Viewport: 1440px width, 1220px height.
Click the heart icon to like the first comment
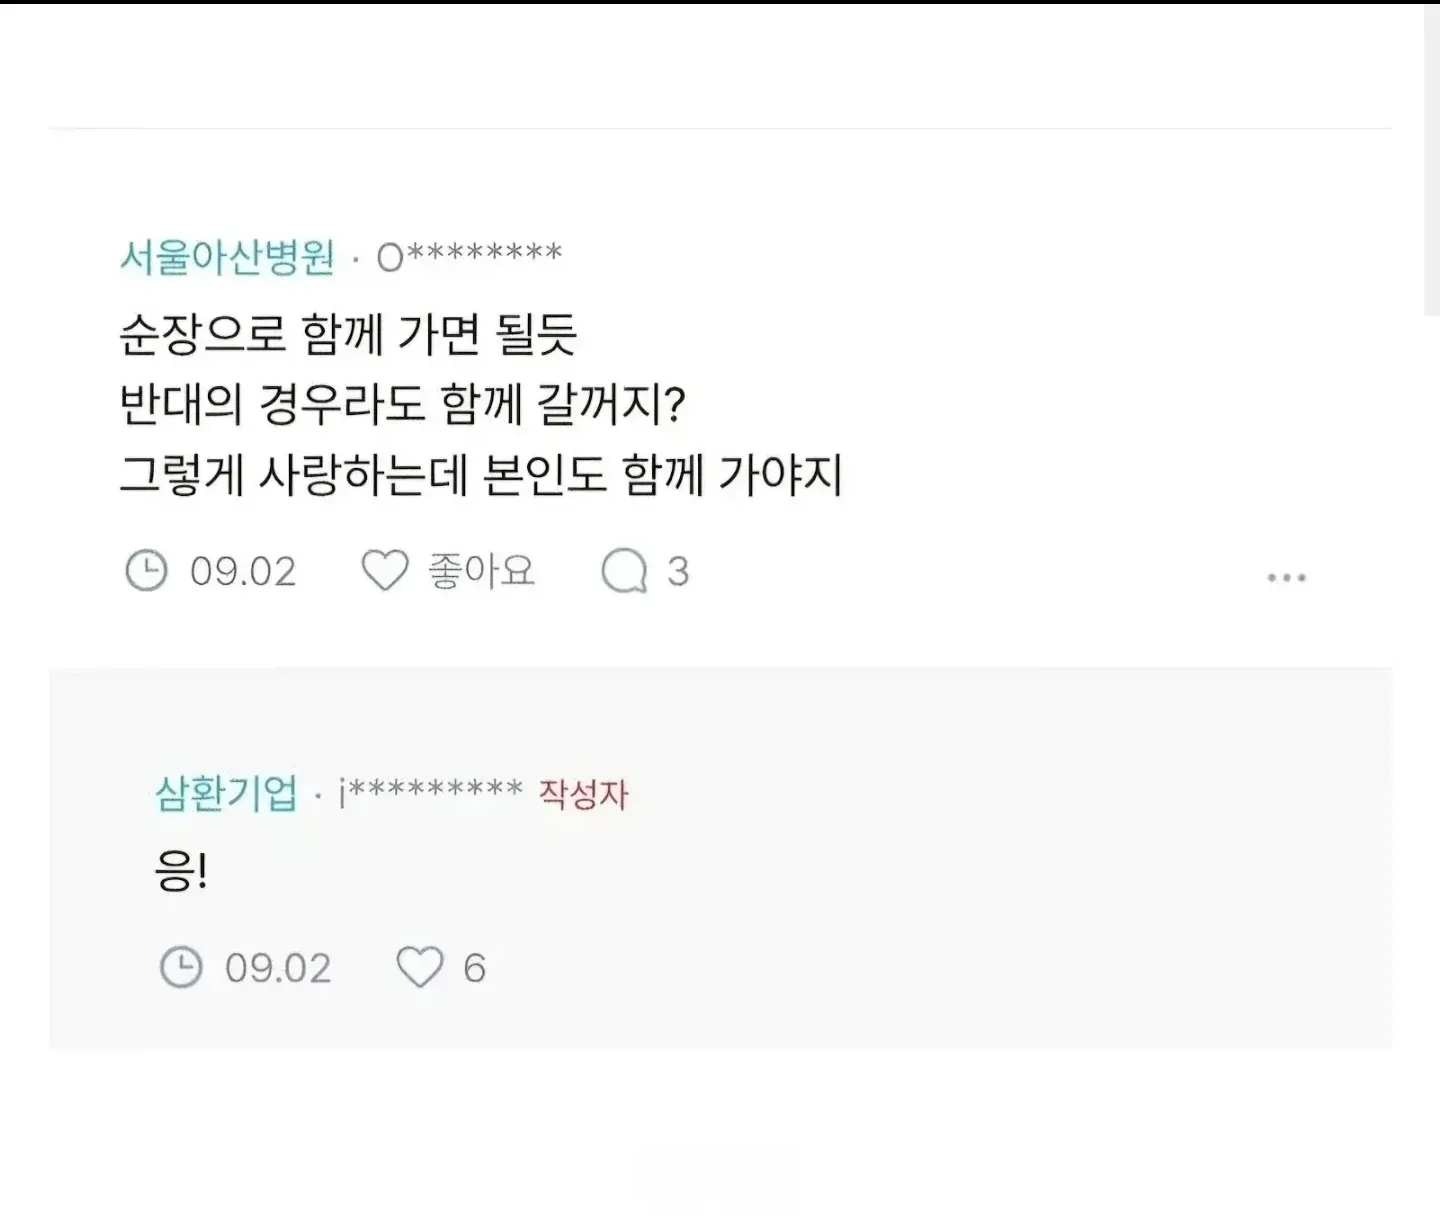click(385, 570)
